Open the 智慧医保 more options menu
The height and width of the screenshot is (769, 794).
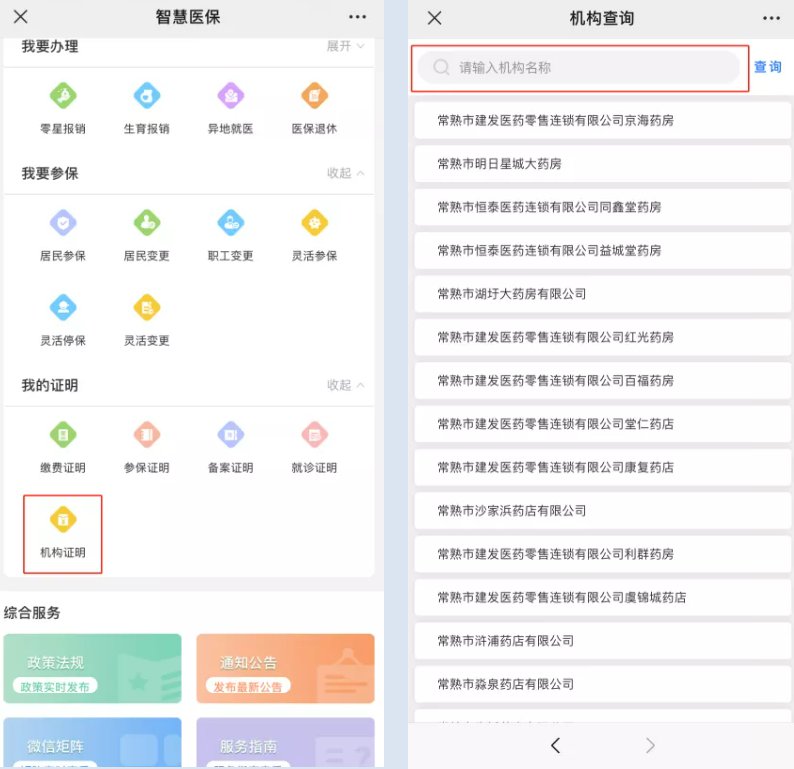(x=358, y=17)
